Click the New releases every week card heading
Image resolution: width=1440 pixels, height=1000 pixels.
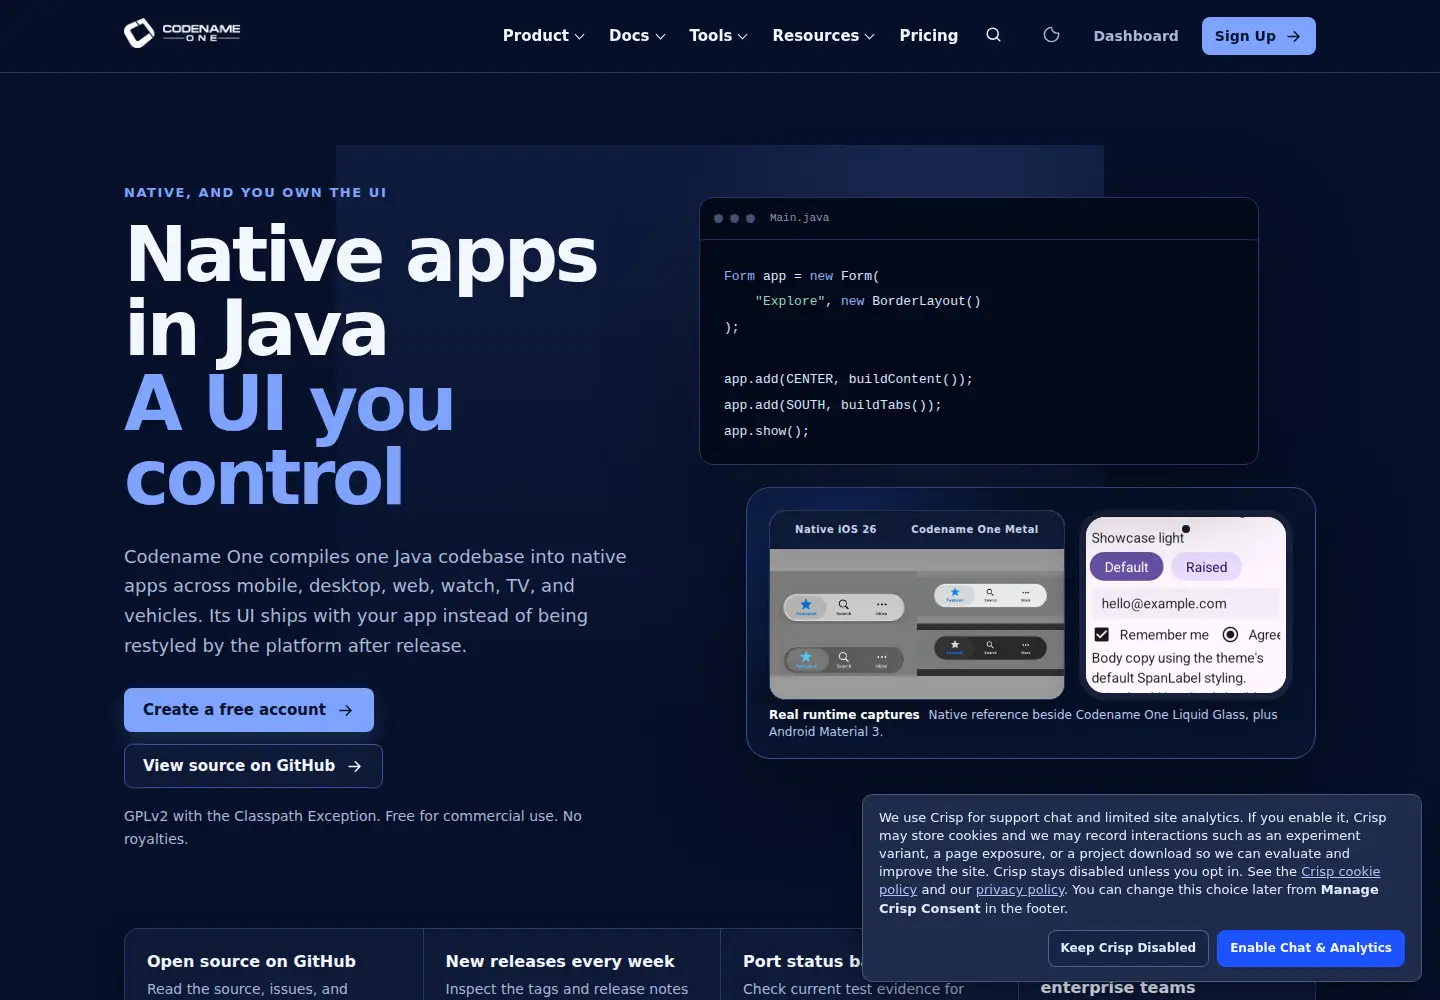[560, 961]
